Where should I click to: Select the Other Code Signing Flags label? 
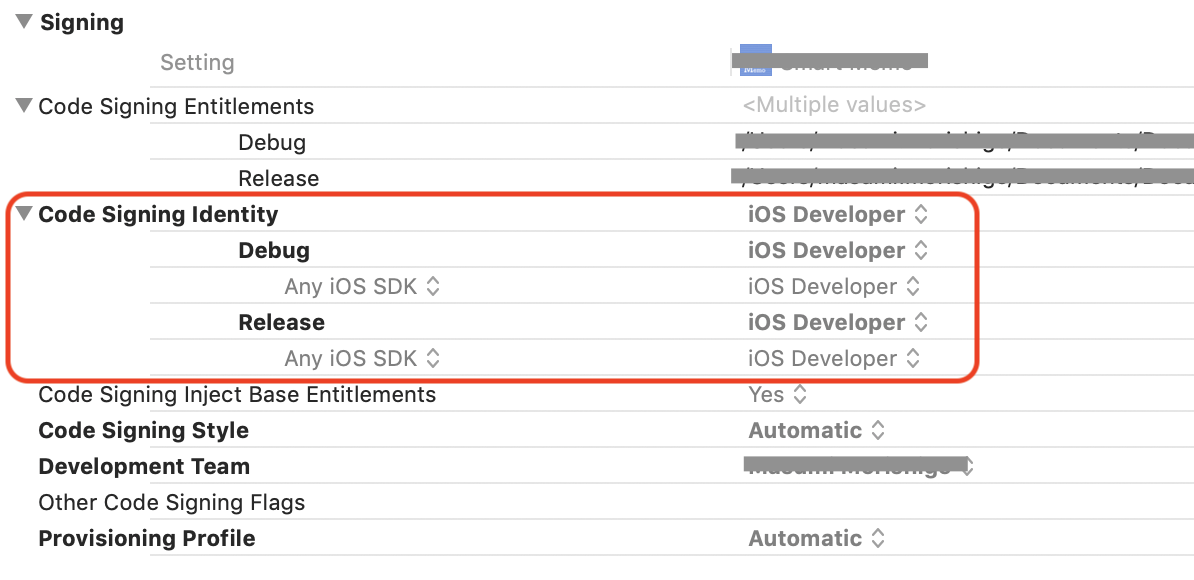(171, 502)
